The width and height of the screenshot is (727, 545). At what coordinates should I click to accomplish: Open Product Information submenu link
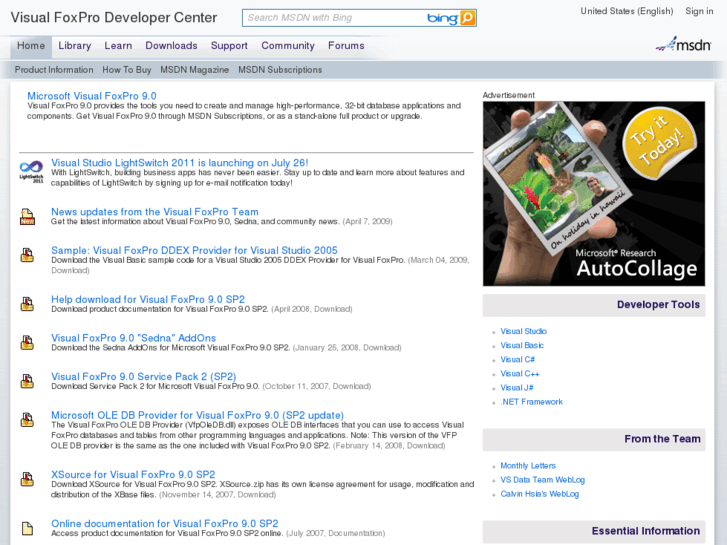point(54,70)
